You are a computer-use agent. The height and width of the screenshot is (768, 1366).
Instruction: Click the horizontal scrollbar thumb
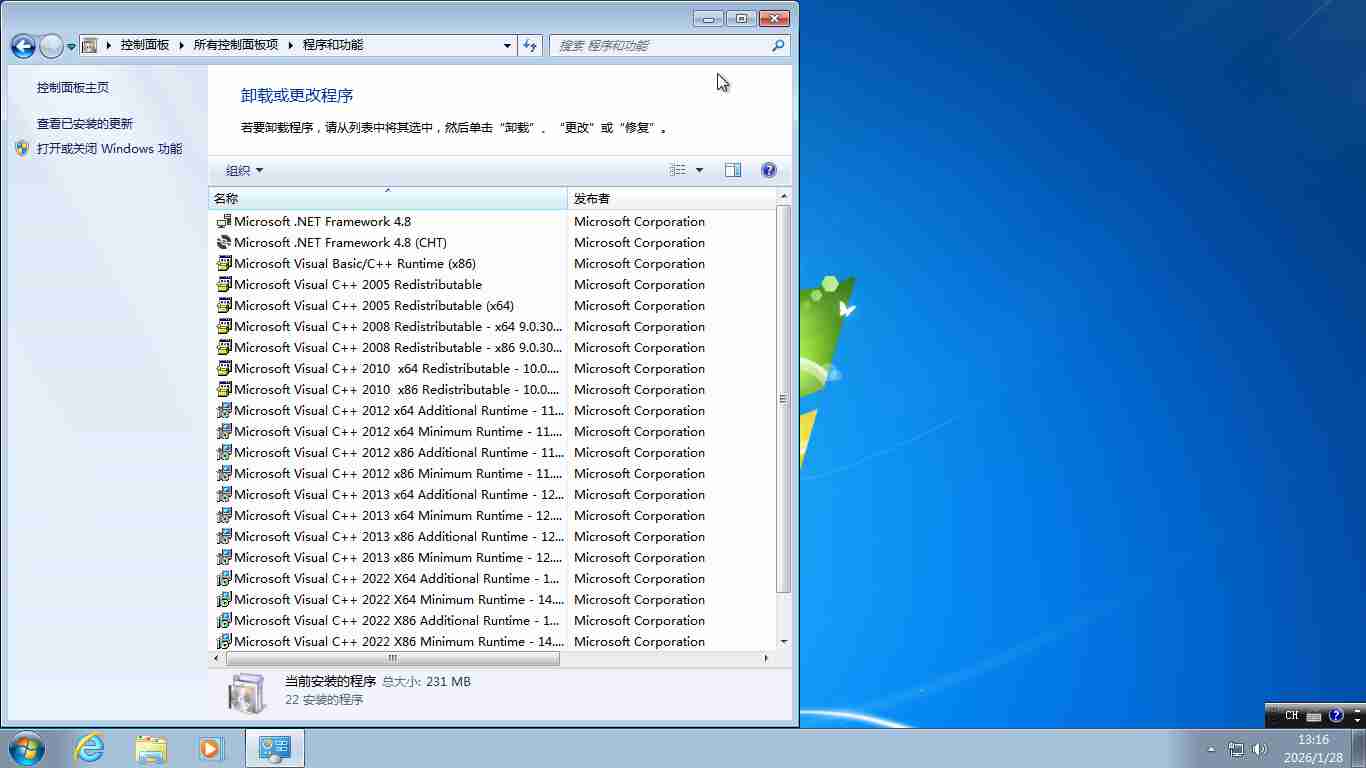pyautogui.click(x=392, y=658)
